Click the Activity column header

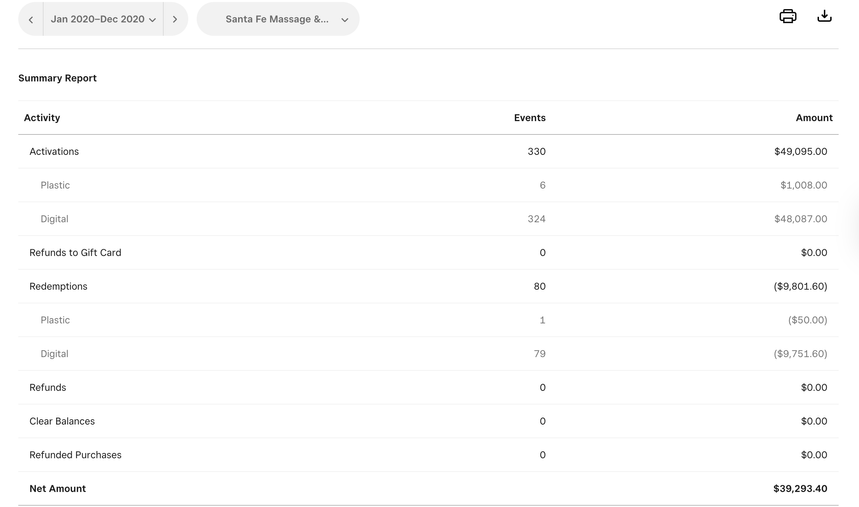tap(42, 118)
